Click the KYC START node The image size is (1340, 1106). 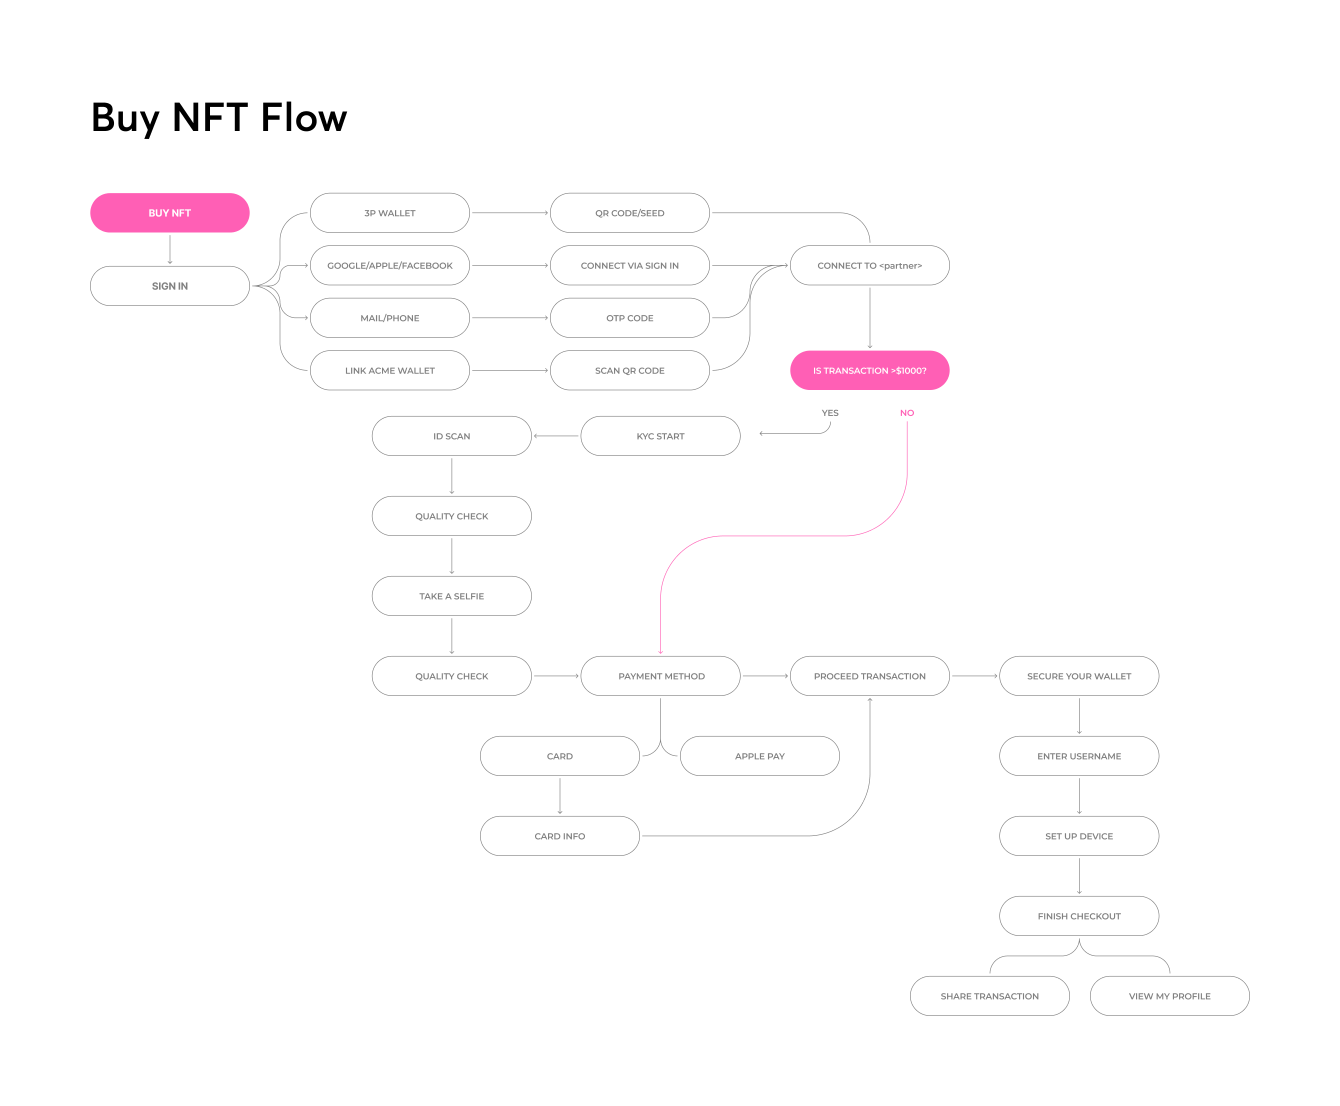point(661,436)
